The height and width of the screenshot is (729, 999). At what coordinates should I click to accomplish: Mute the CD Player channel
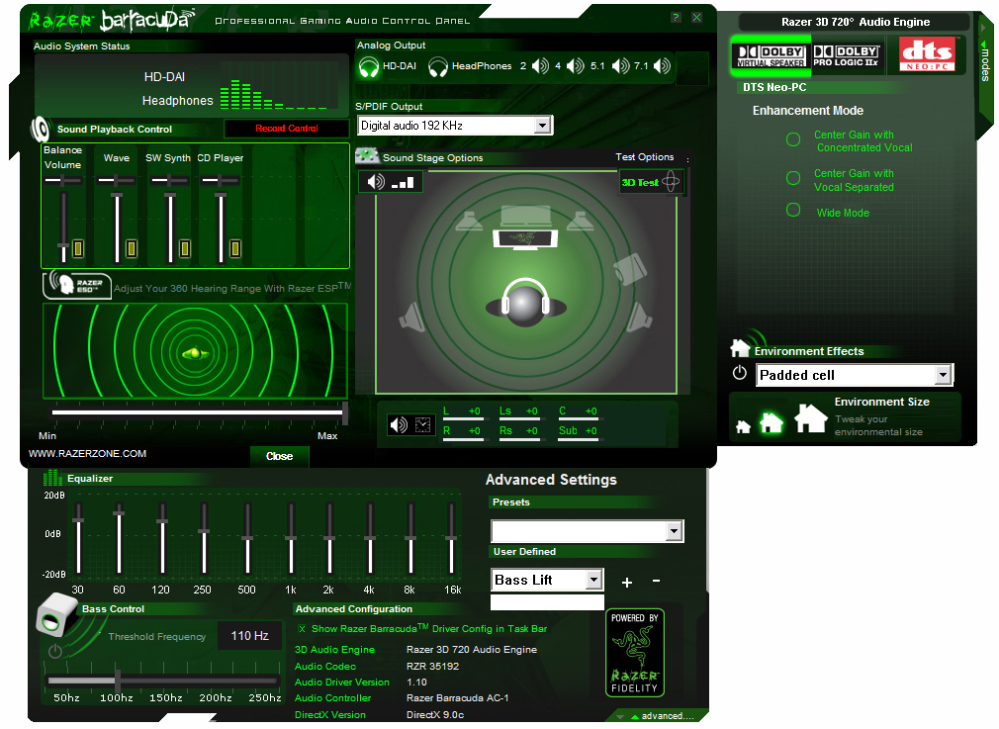point(235,248)
